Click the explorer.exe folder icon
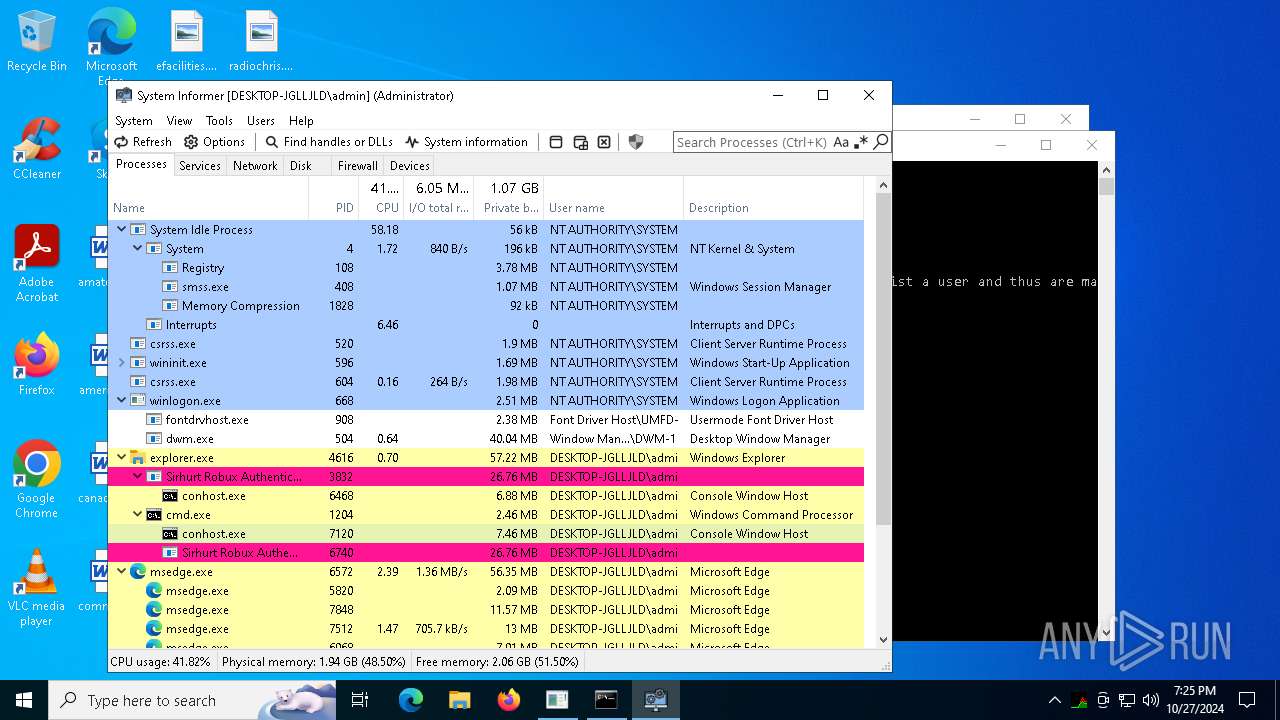 coord(138,457)
